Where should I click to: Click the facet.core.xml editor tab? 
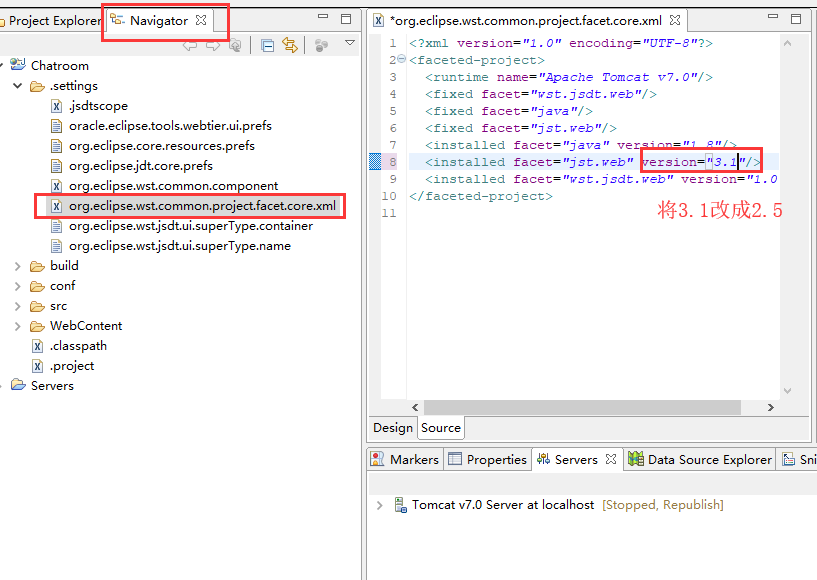click(526, 21)
